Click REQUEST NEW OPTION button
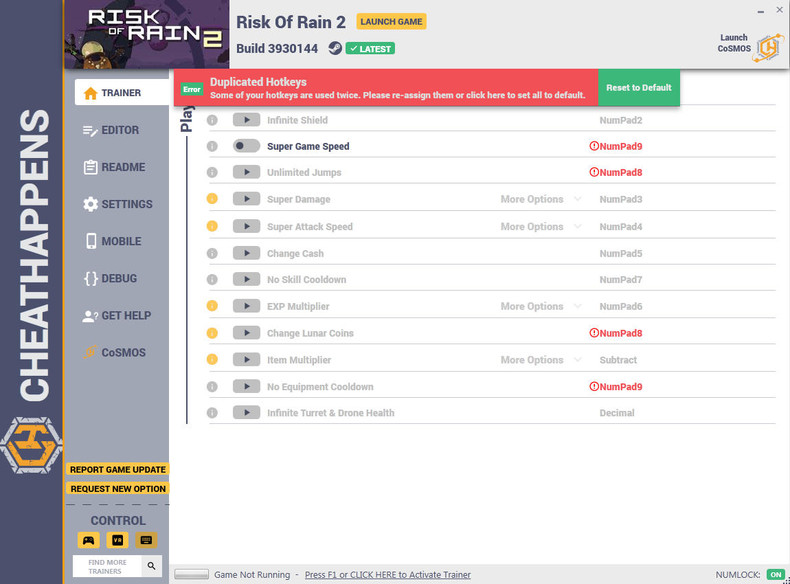 [118, 489]
